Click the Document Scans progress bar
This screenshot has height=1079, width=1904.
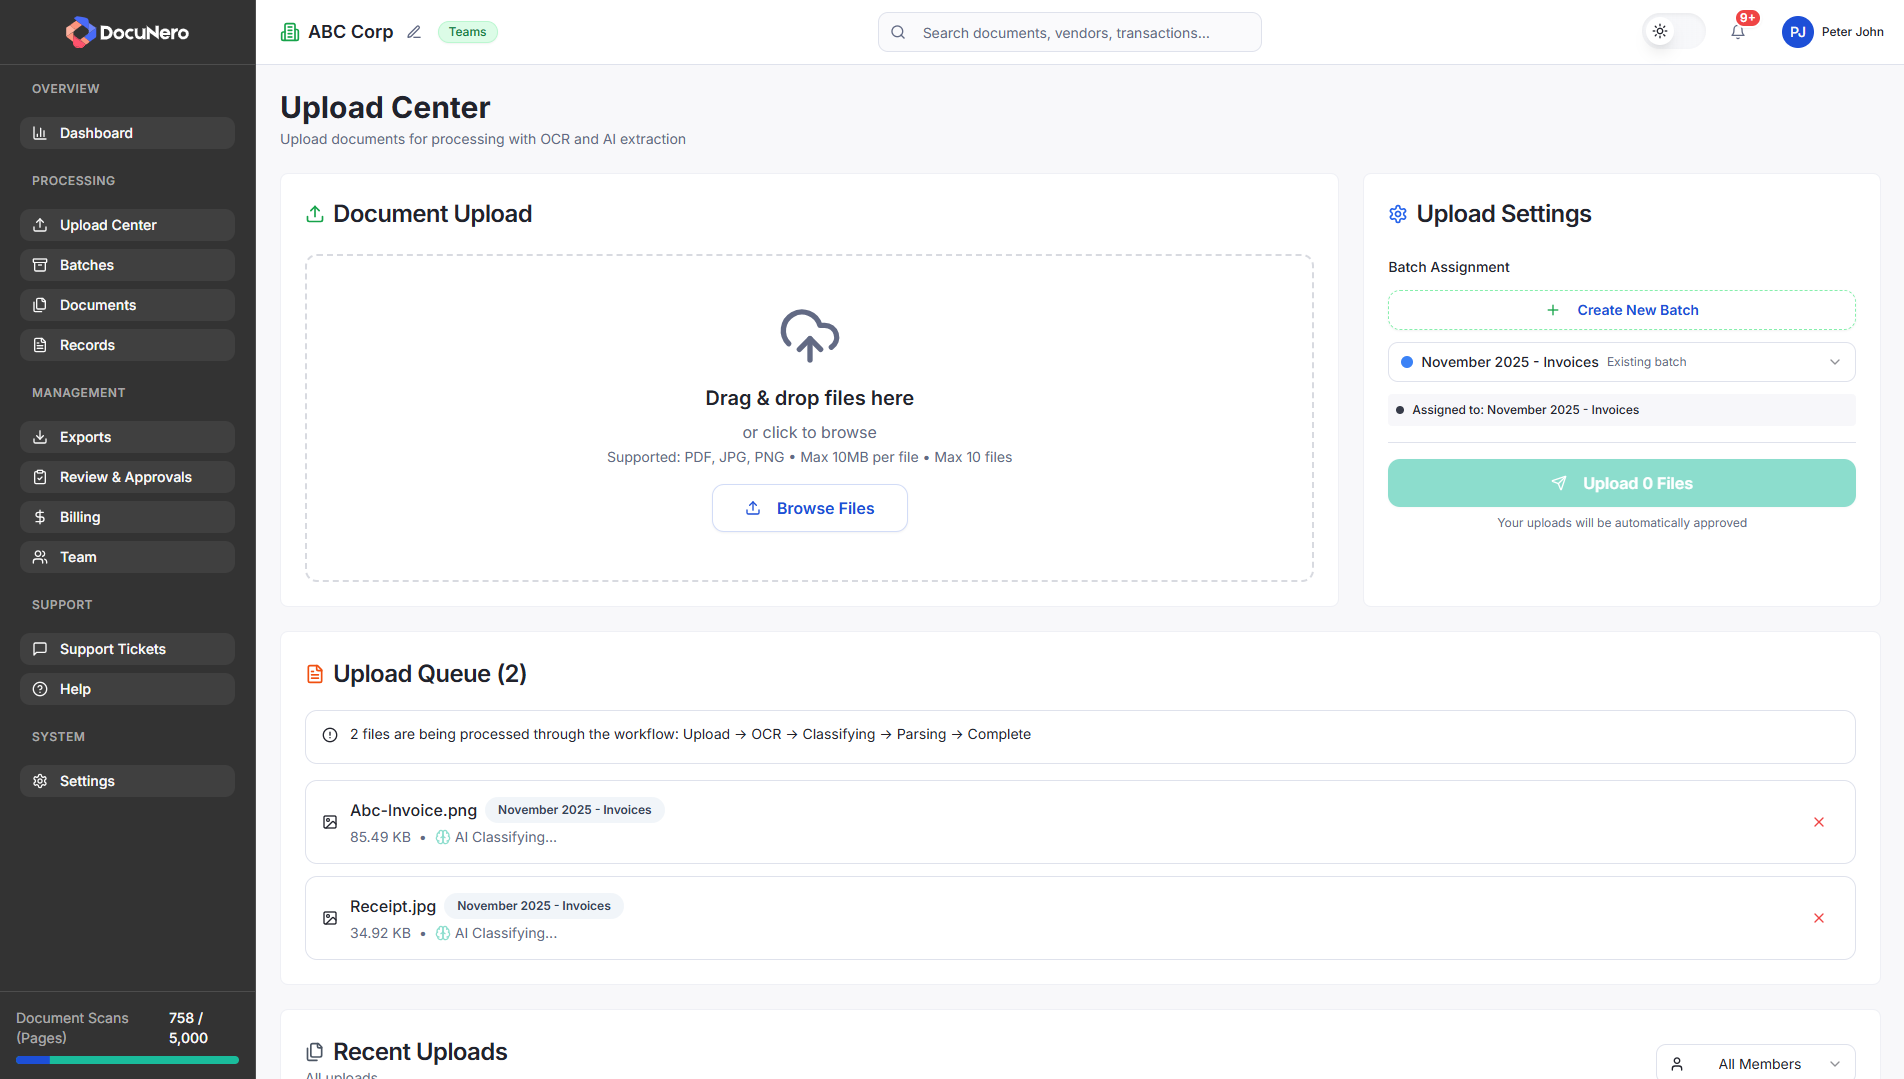coord(127,1059)
